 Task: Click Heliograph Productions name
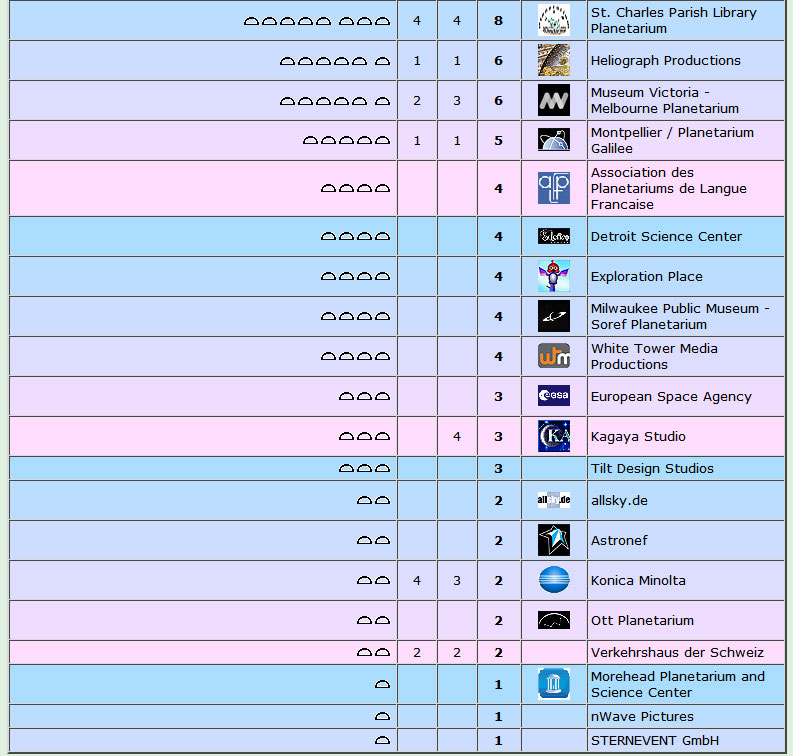[666, 61]
